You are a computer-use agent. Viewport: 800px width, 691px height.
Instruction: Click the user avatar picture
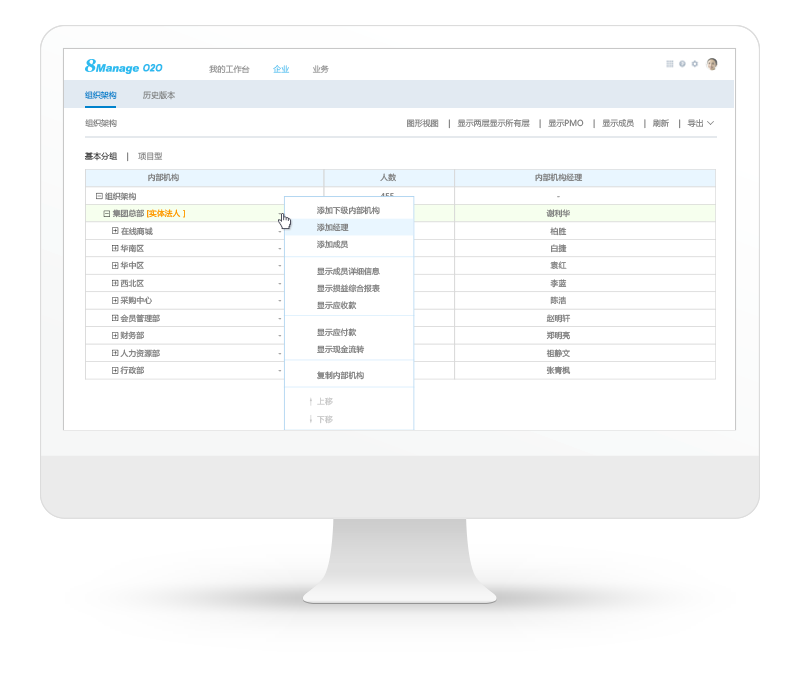712,64
